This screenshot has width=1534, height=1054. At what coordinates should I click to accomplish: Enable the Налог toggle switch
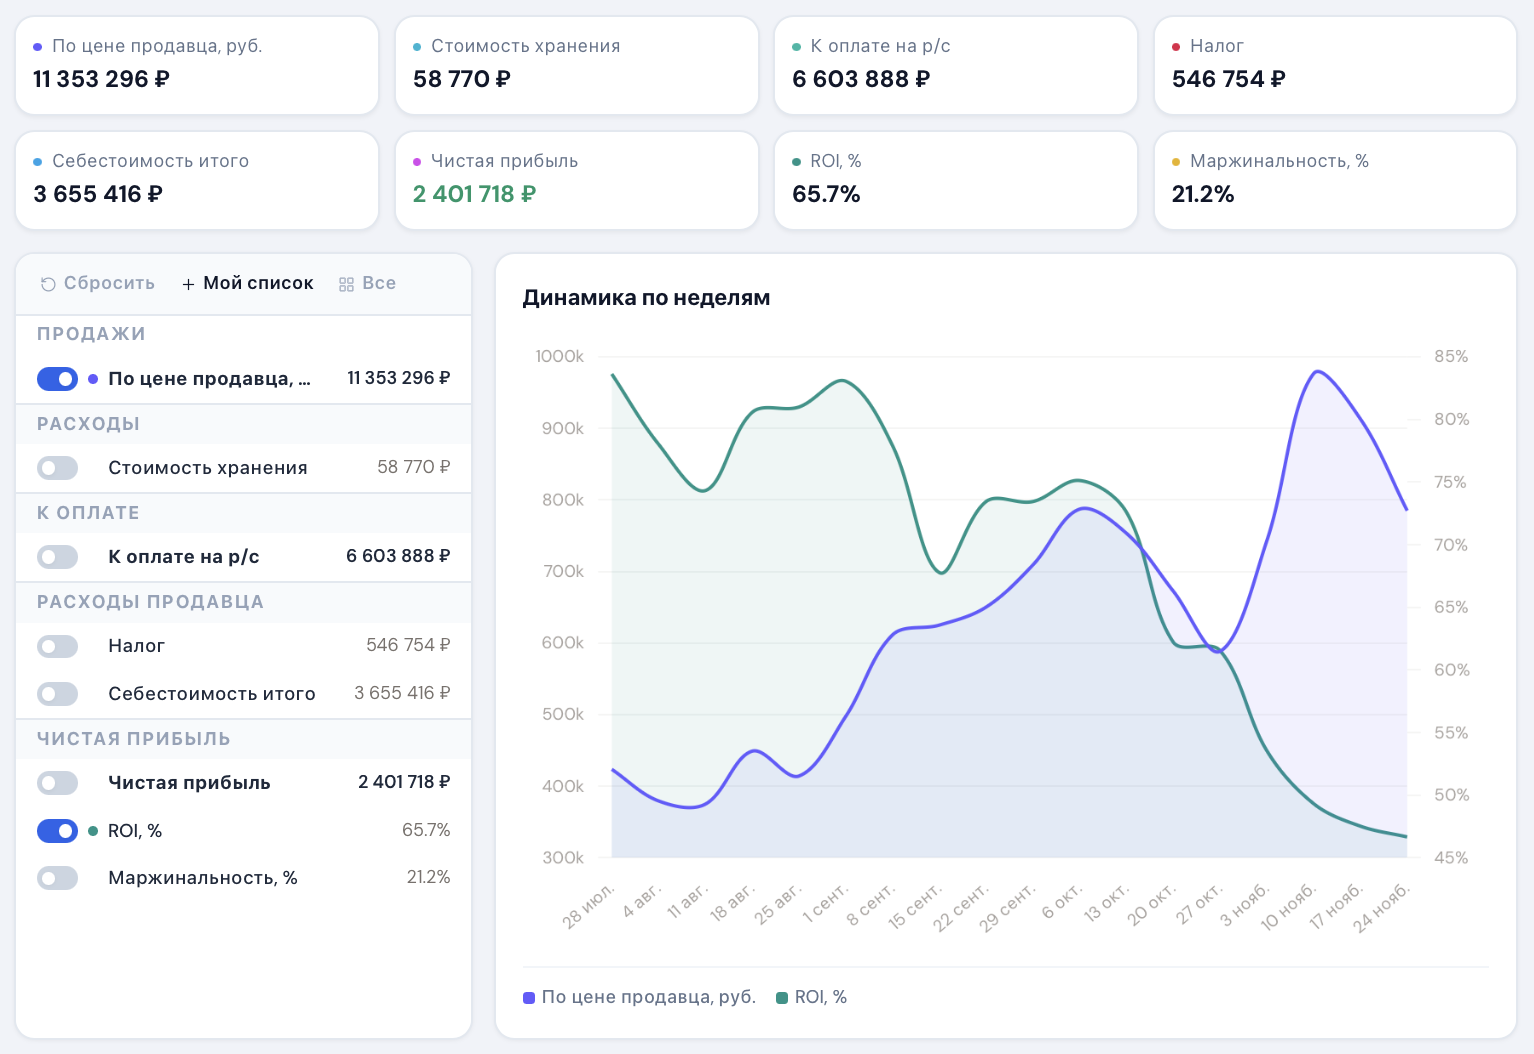tap(57, 646)
